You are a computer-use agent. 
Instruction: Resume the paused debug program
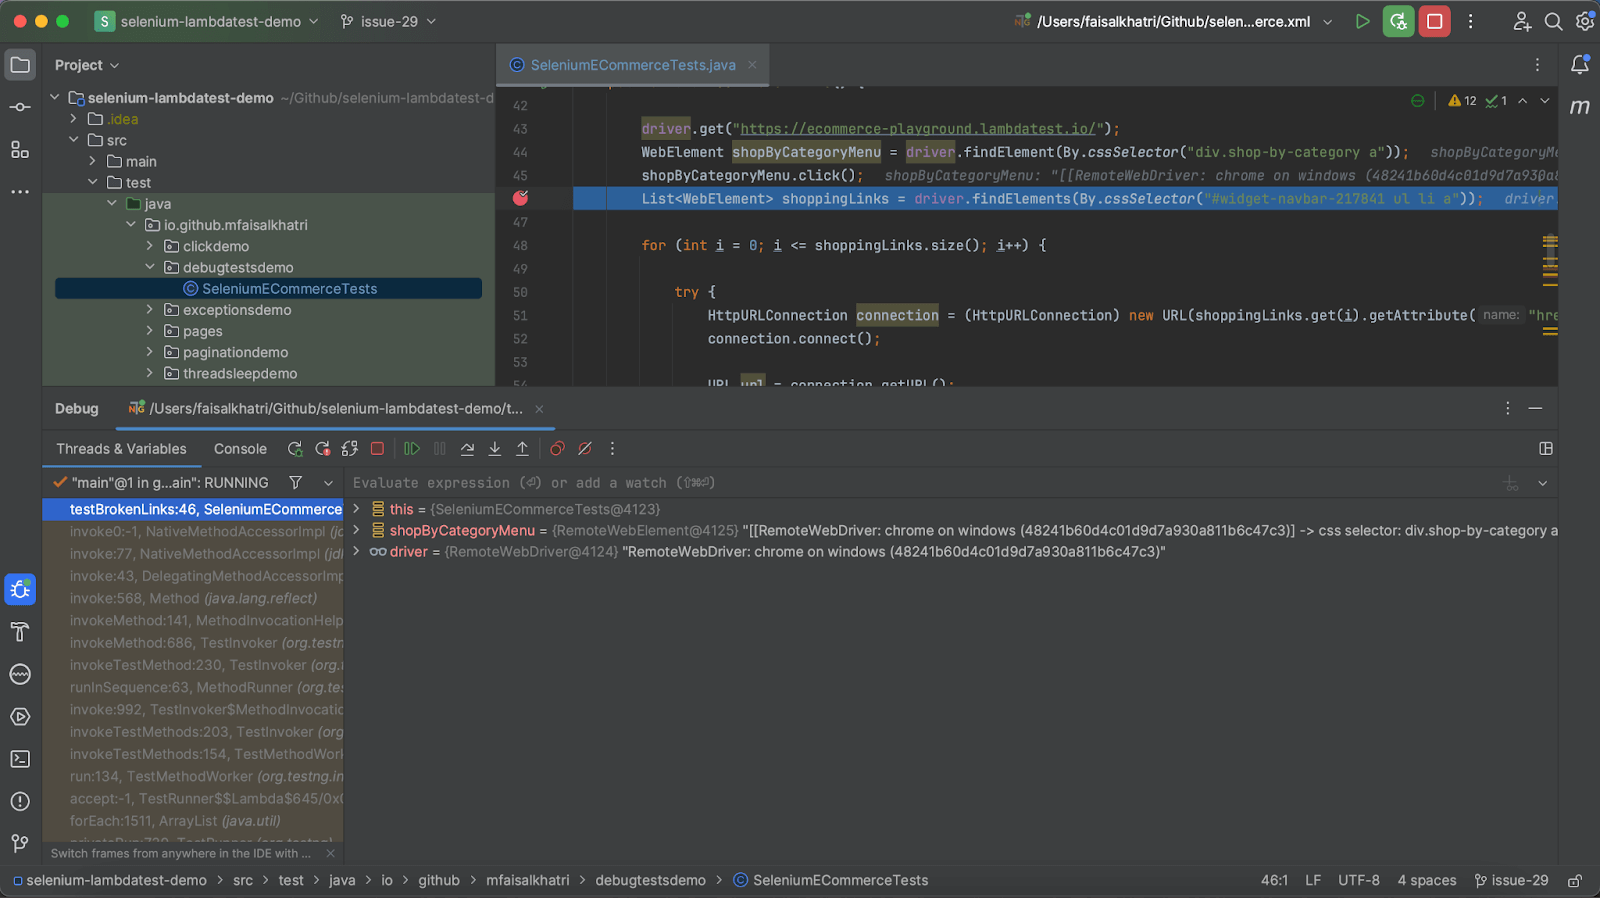[412, 449]
